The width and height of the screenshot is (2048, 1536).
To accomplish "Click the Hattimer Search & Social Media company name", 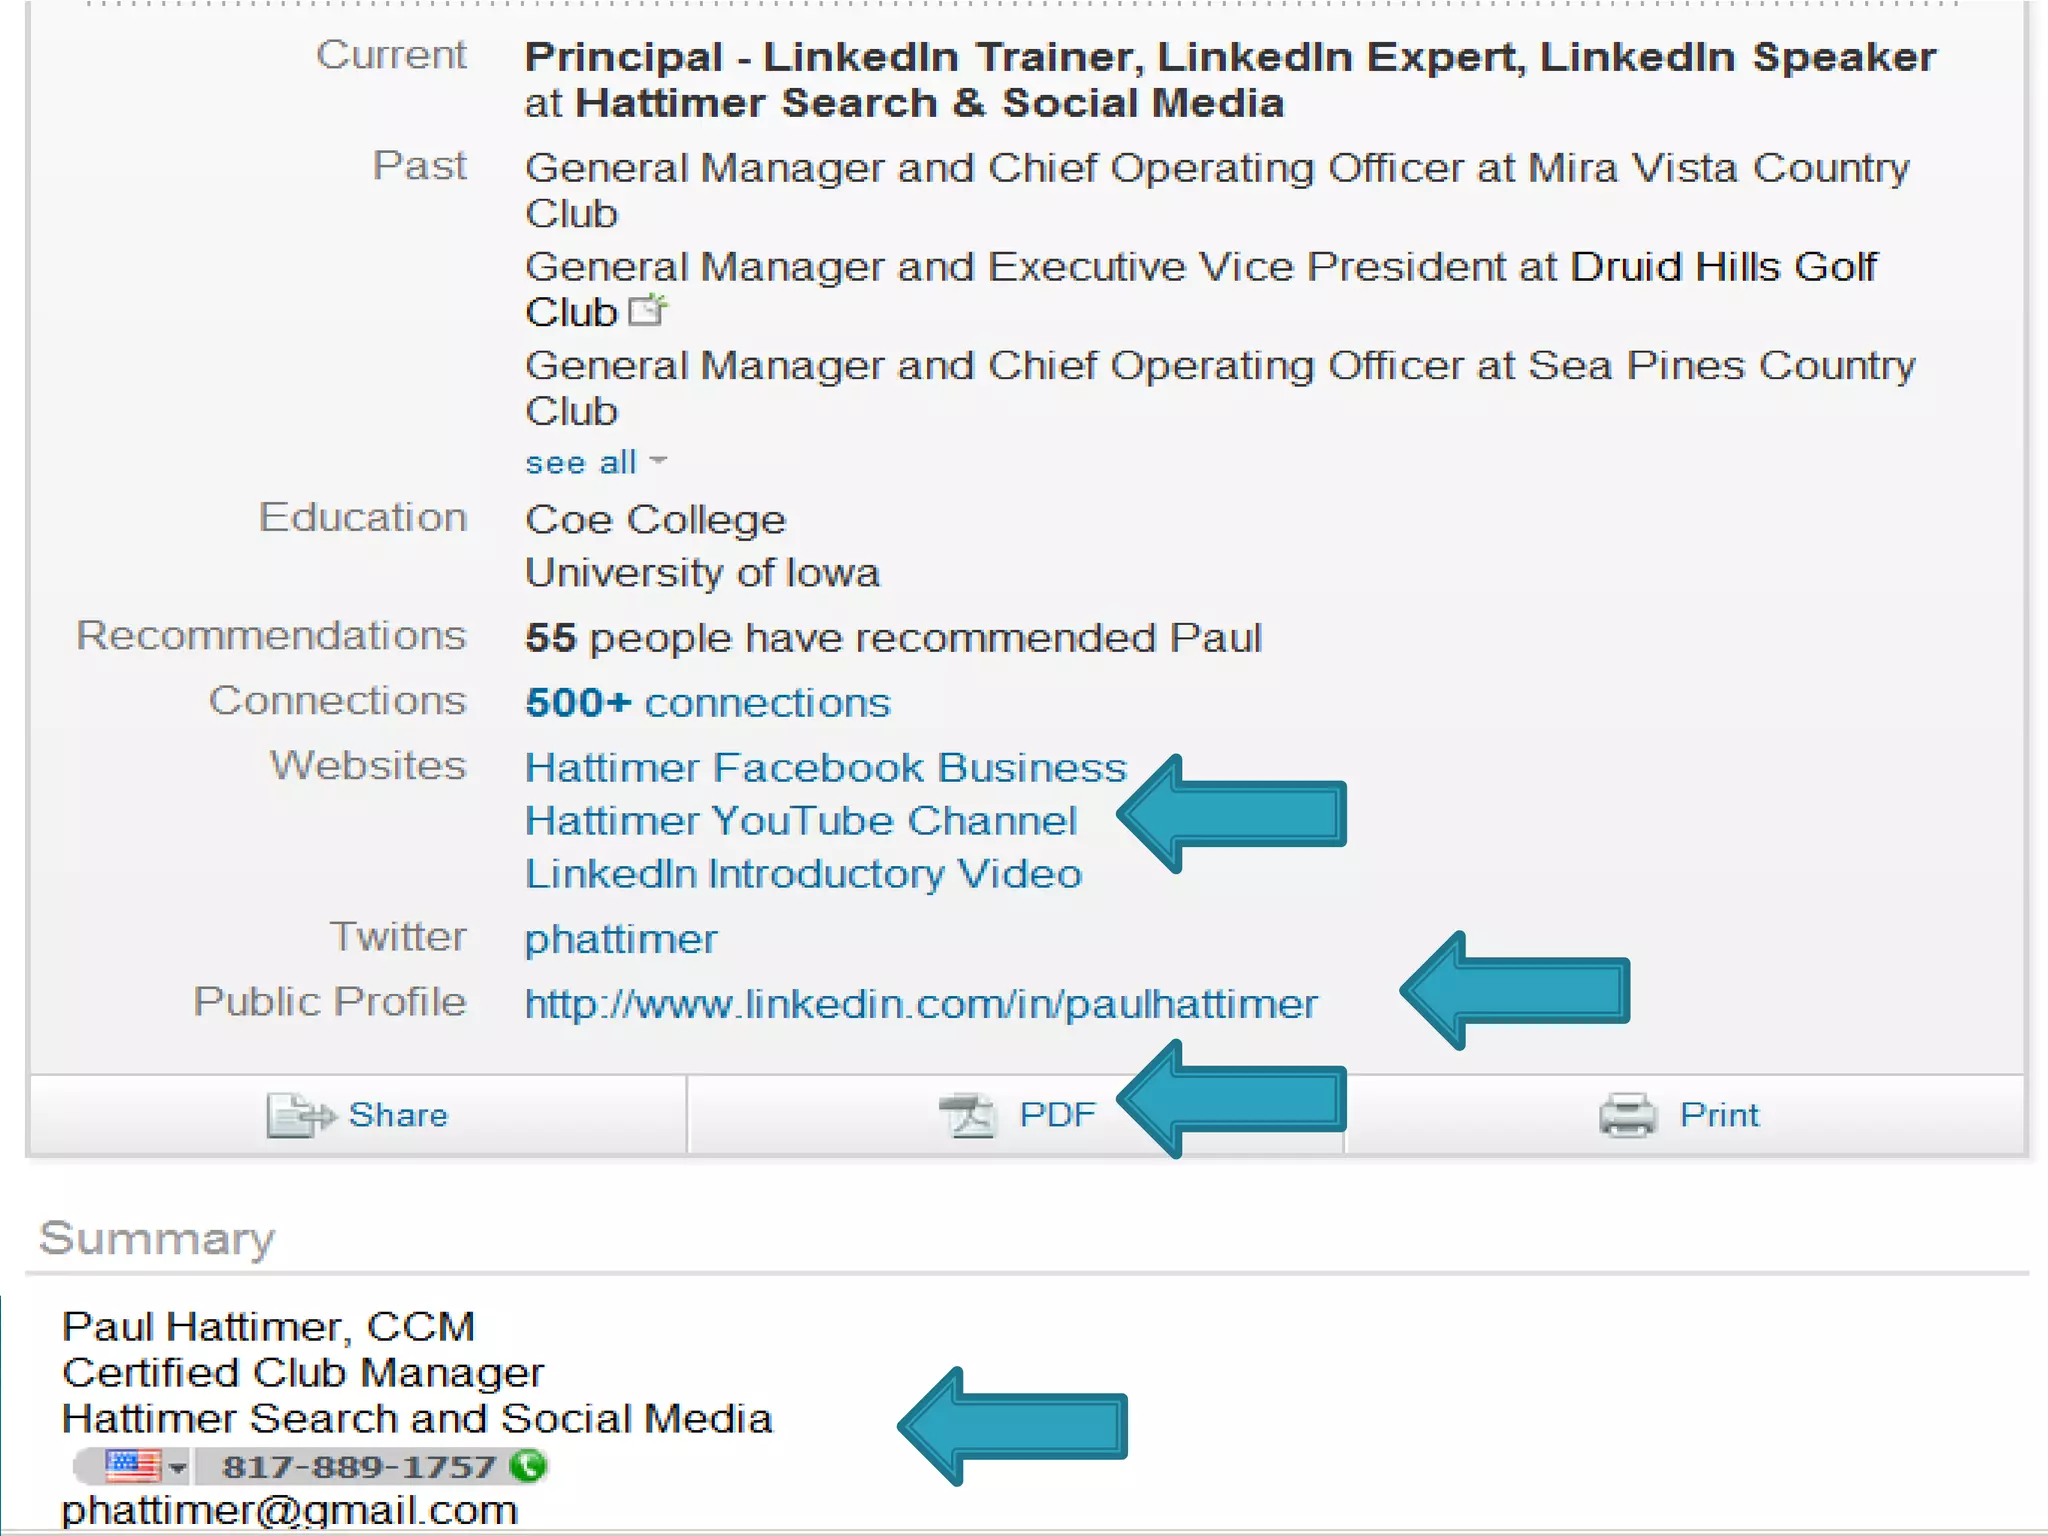I will tap(929, 104).
